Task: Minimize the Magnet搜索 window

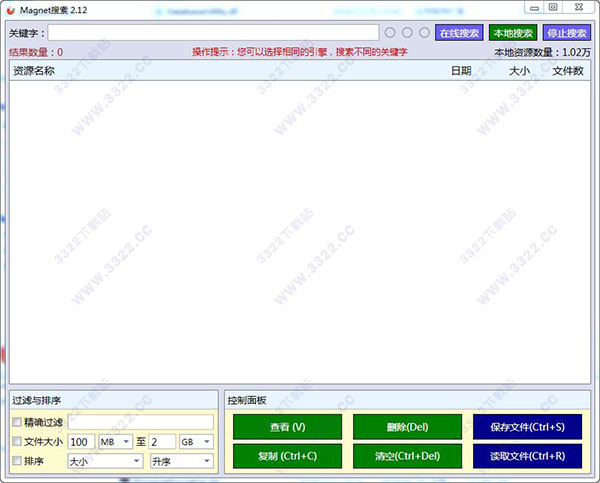Action: (535, 7)
